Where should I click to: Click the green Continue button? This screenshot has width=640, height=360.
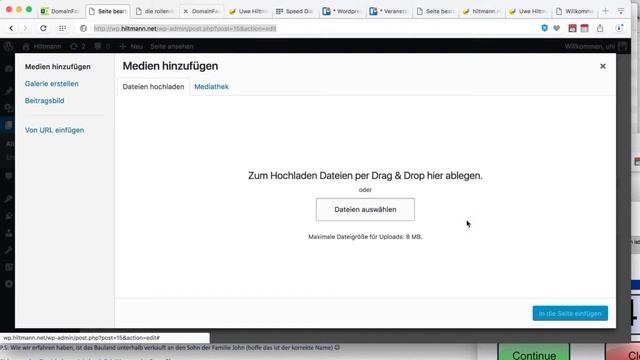pos(533,353)
